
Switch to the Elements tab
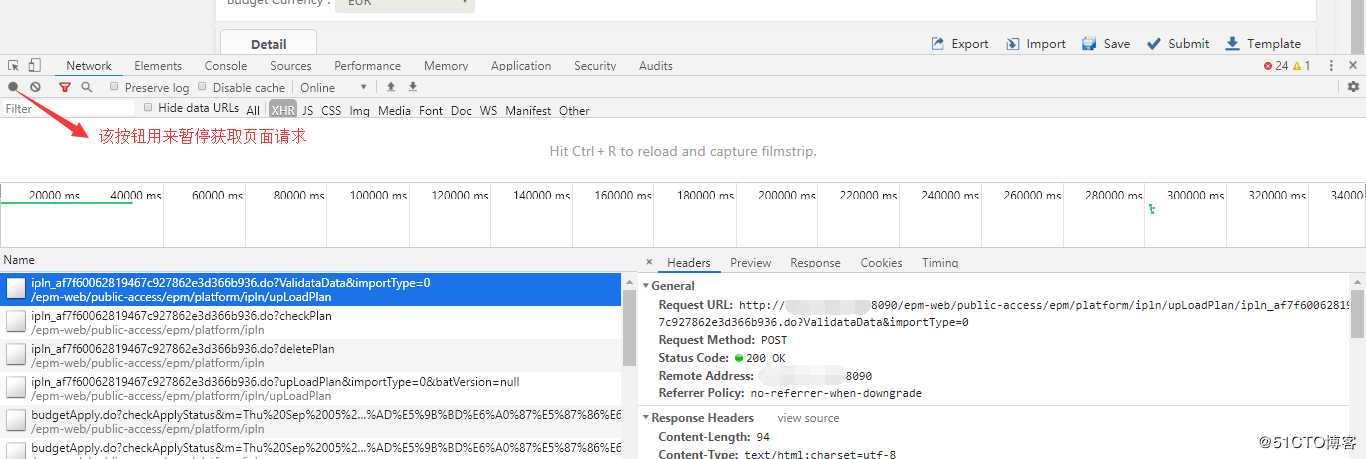158,66
